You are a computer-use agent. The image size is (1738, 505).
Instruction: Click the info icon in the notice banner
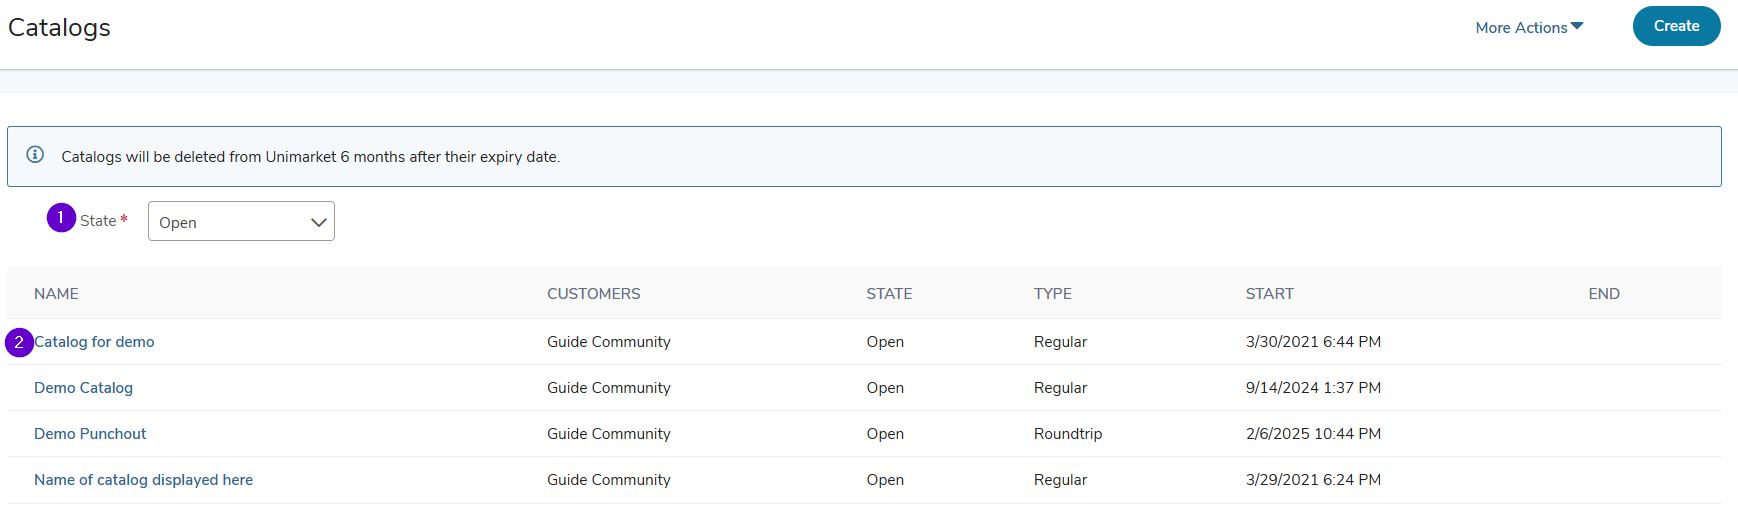(35, 155)
